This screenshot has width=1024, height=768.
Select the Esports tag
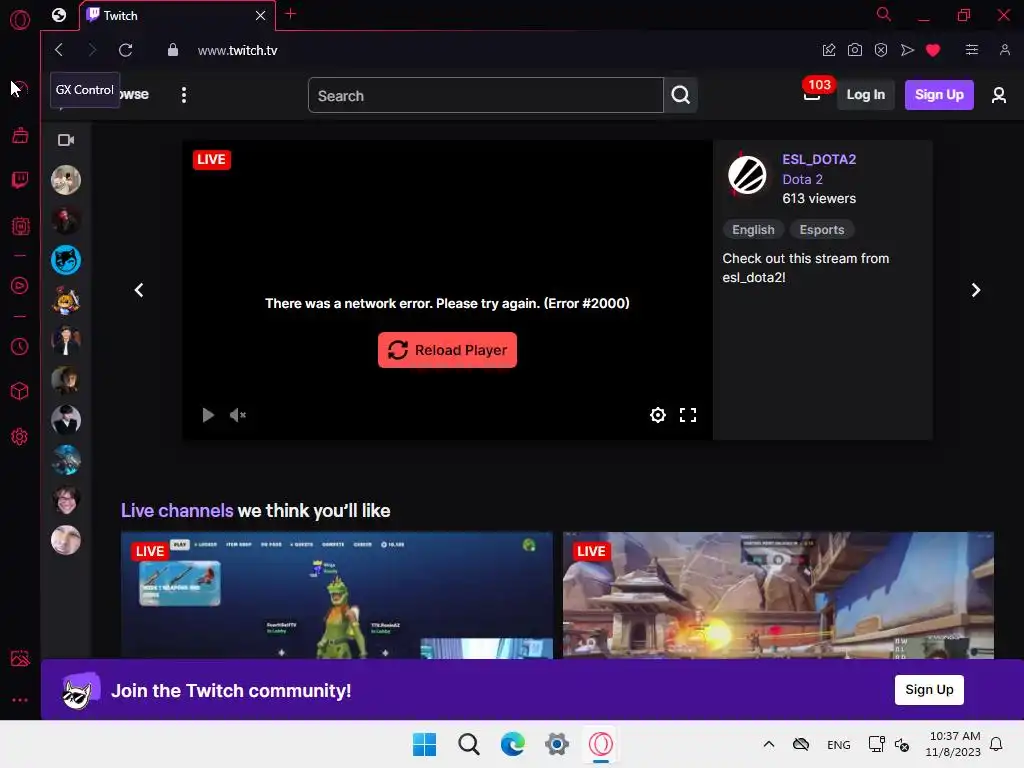coord(822,230)
